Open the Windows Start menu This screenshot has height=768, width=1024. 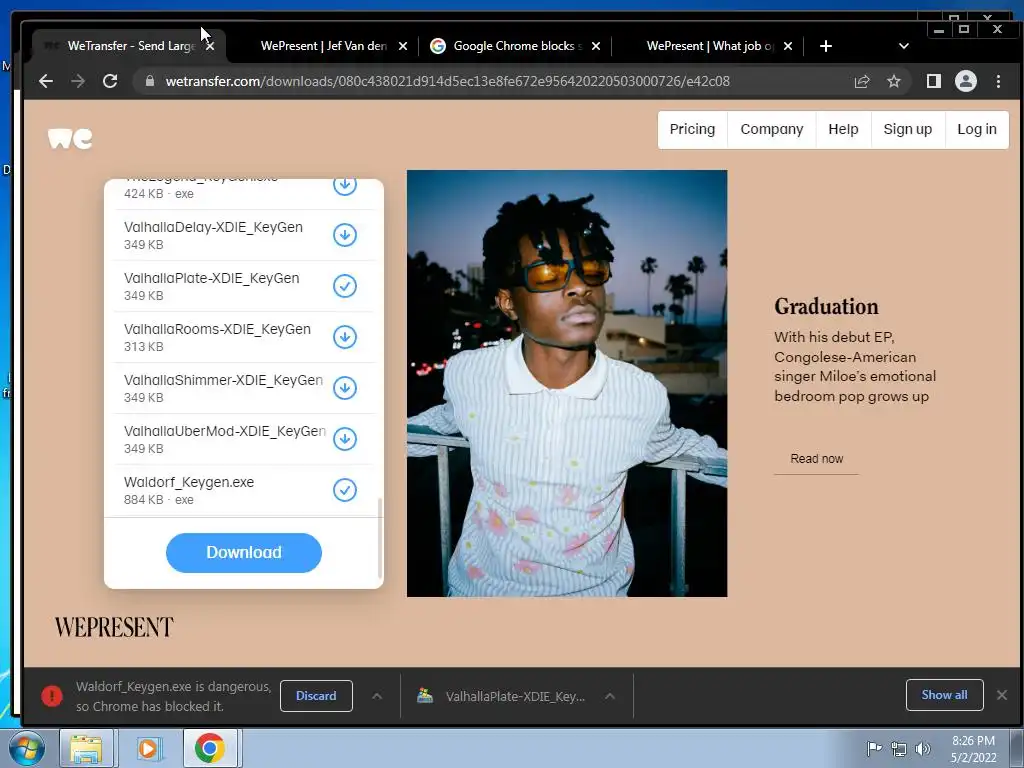point(27,748)
